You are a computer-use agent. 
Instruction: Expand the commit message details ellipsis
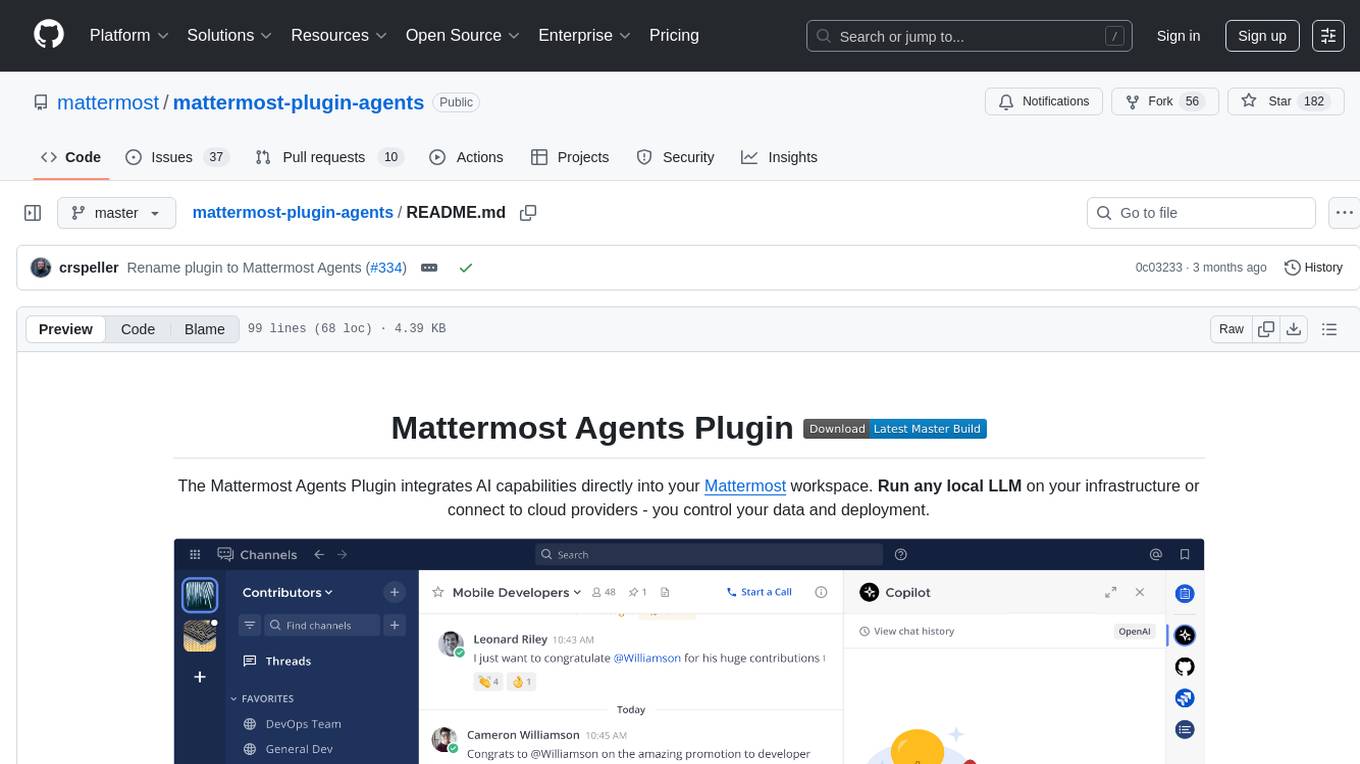429,268
